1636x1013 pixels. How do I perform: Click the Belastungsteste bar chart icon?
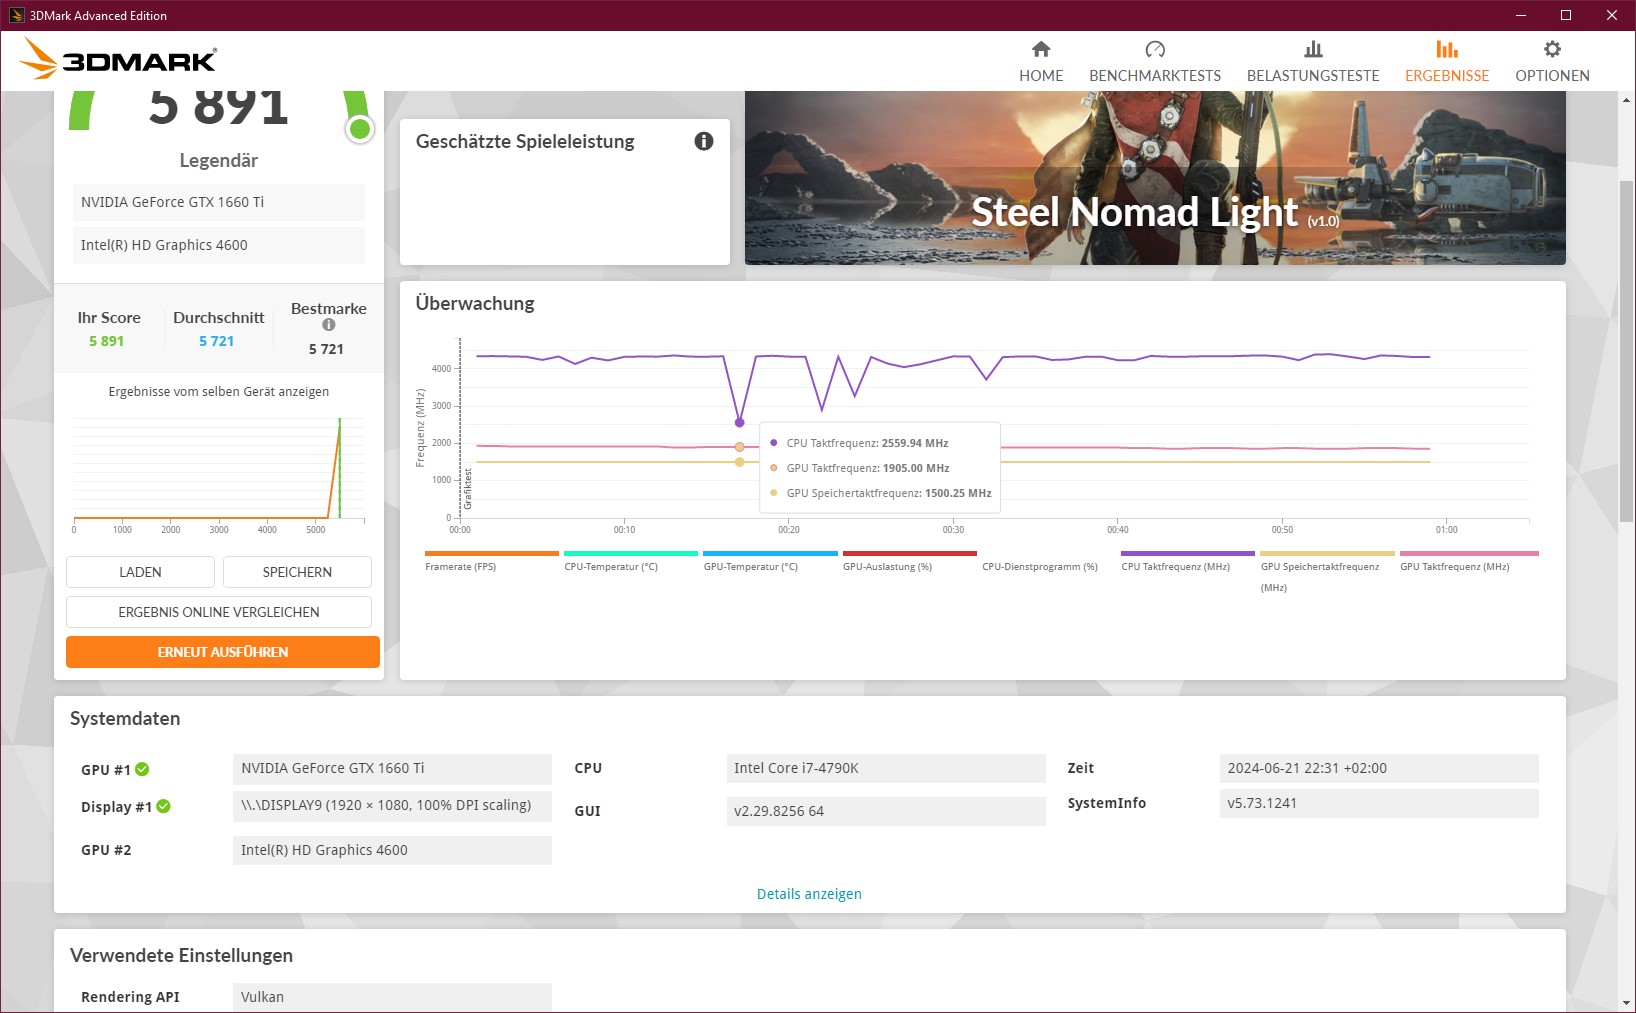1313,49
